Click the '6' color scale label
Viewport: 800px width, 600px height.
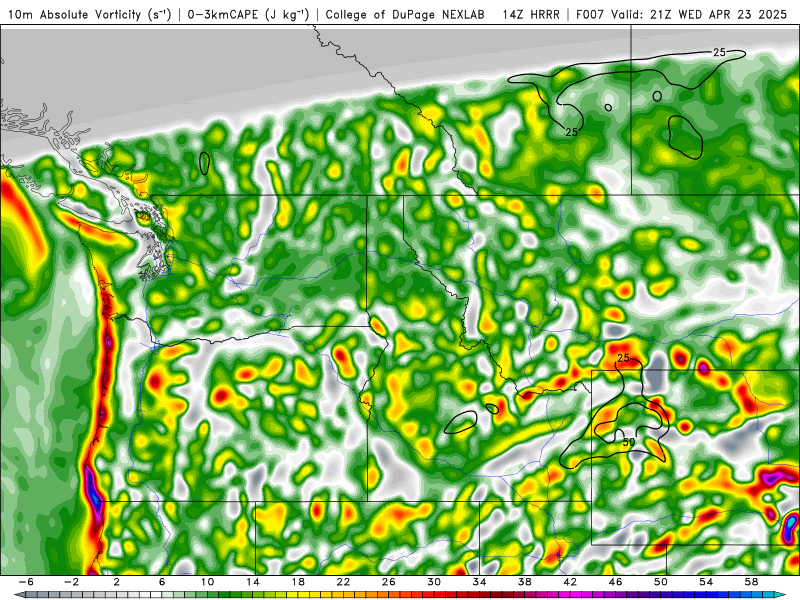point(162,582)
